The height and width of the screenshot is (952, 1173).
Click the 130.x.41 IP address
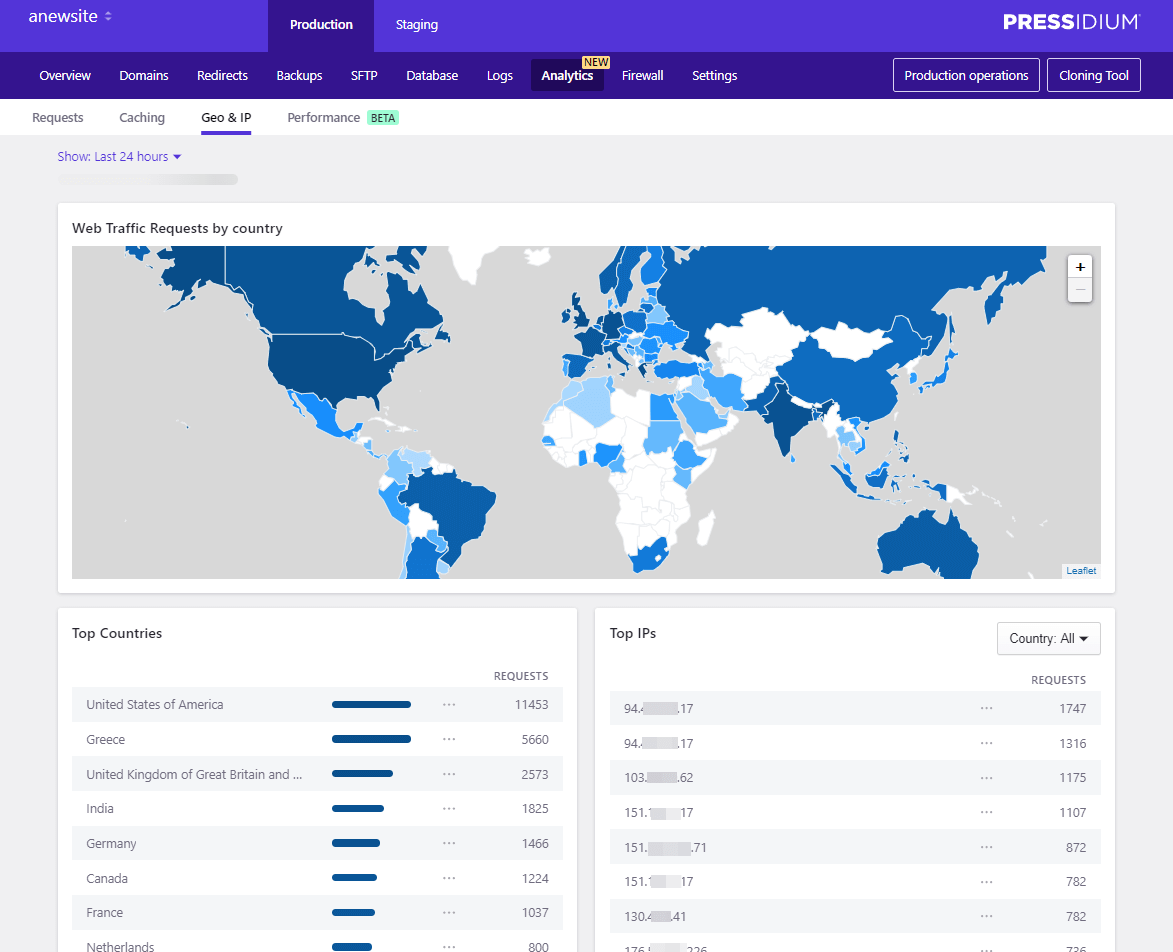pos(655,916)
